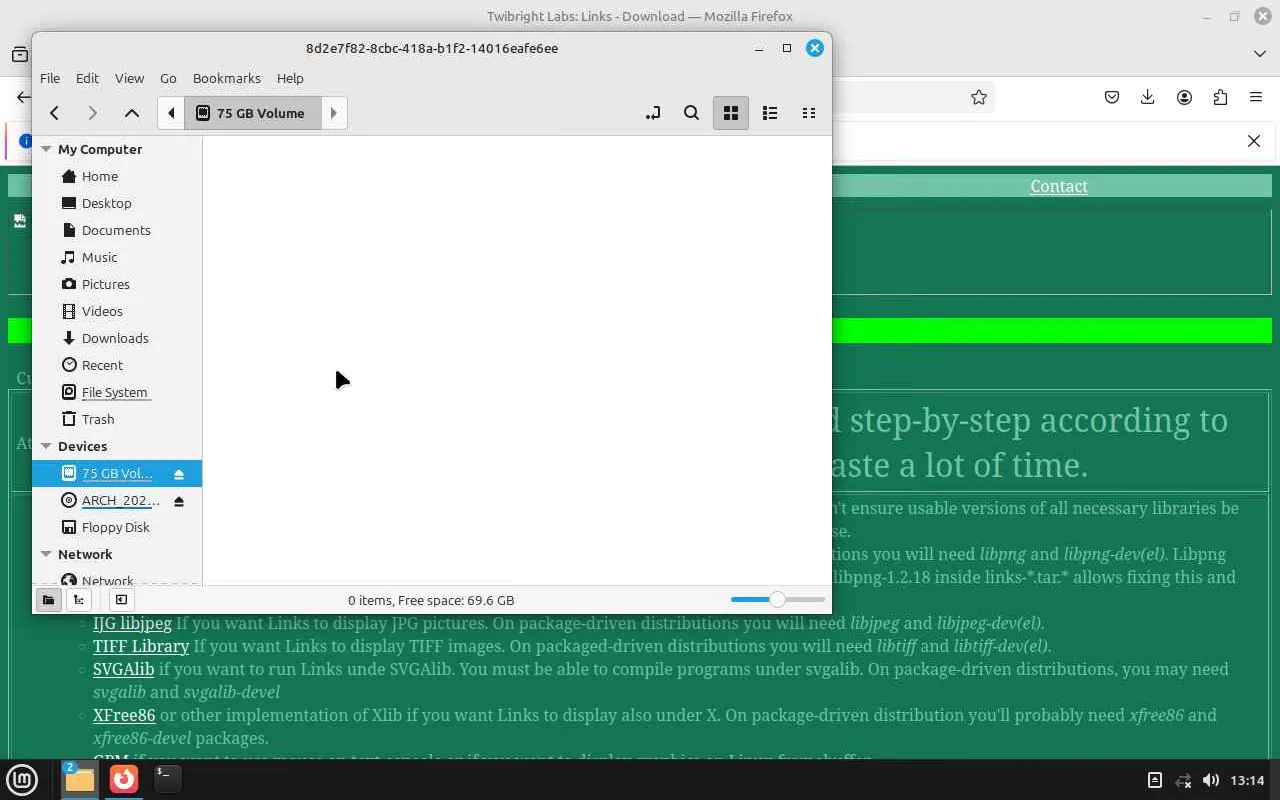1280x800 pixels.
Task: Open network connections tray icon
Action: pos(1183,780)
